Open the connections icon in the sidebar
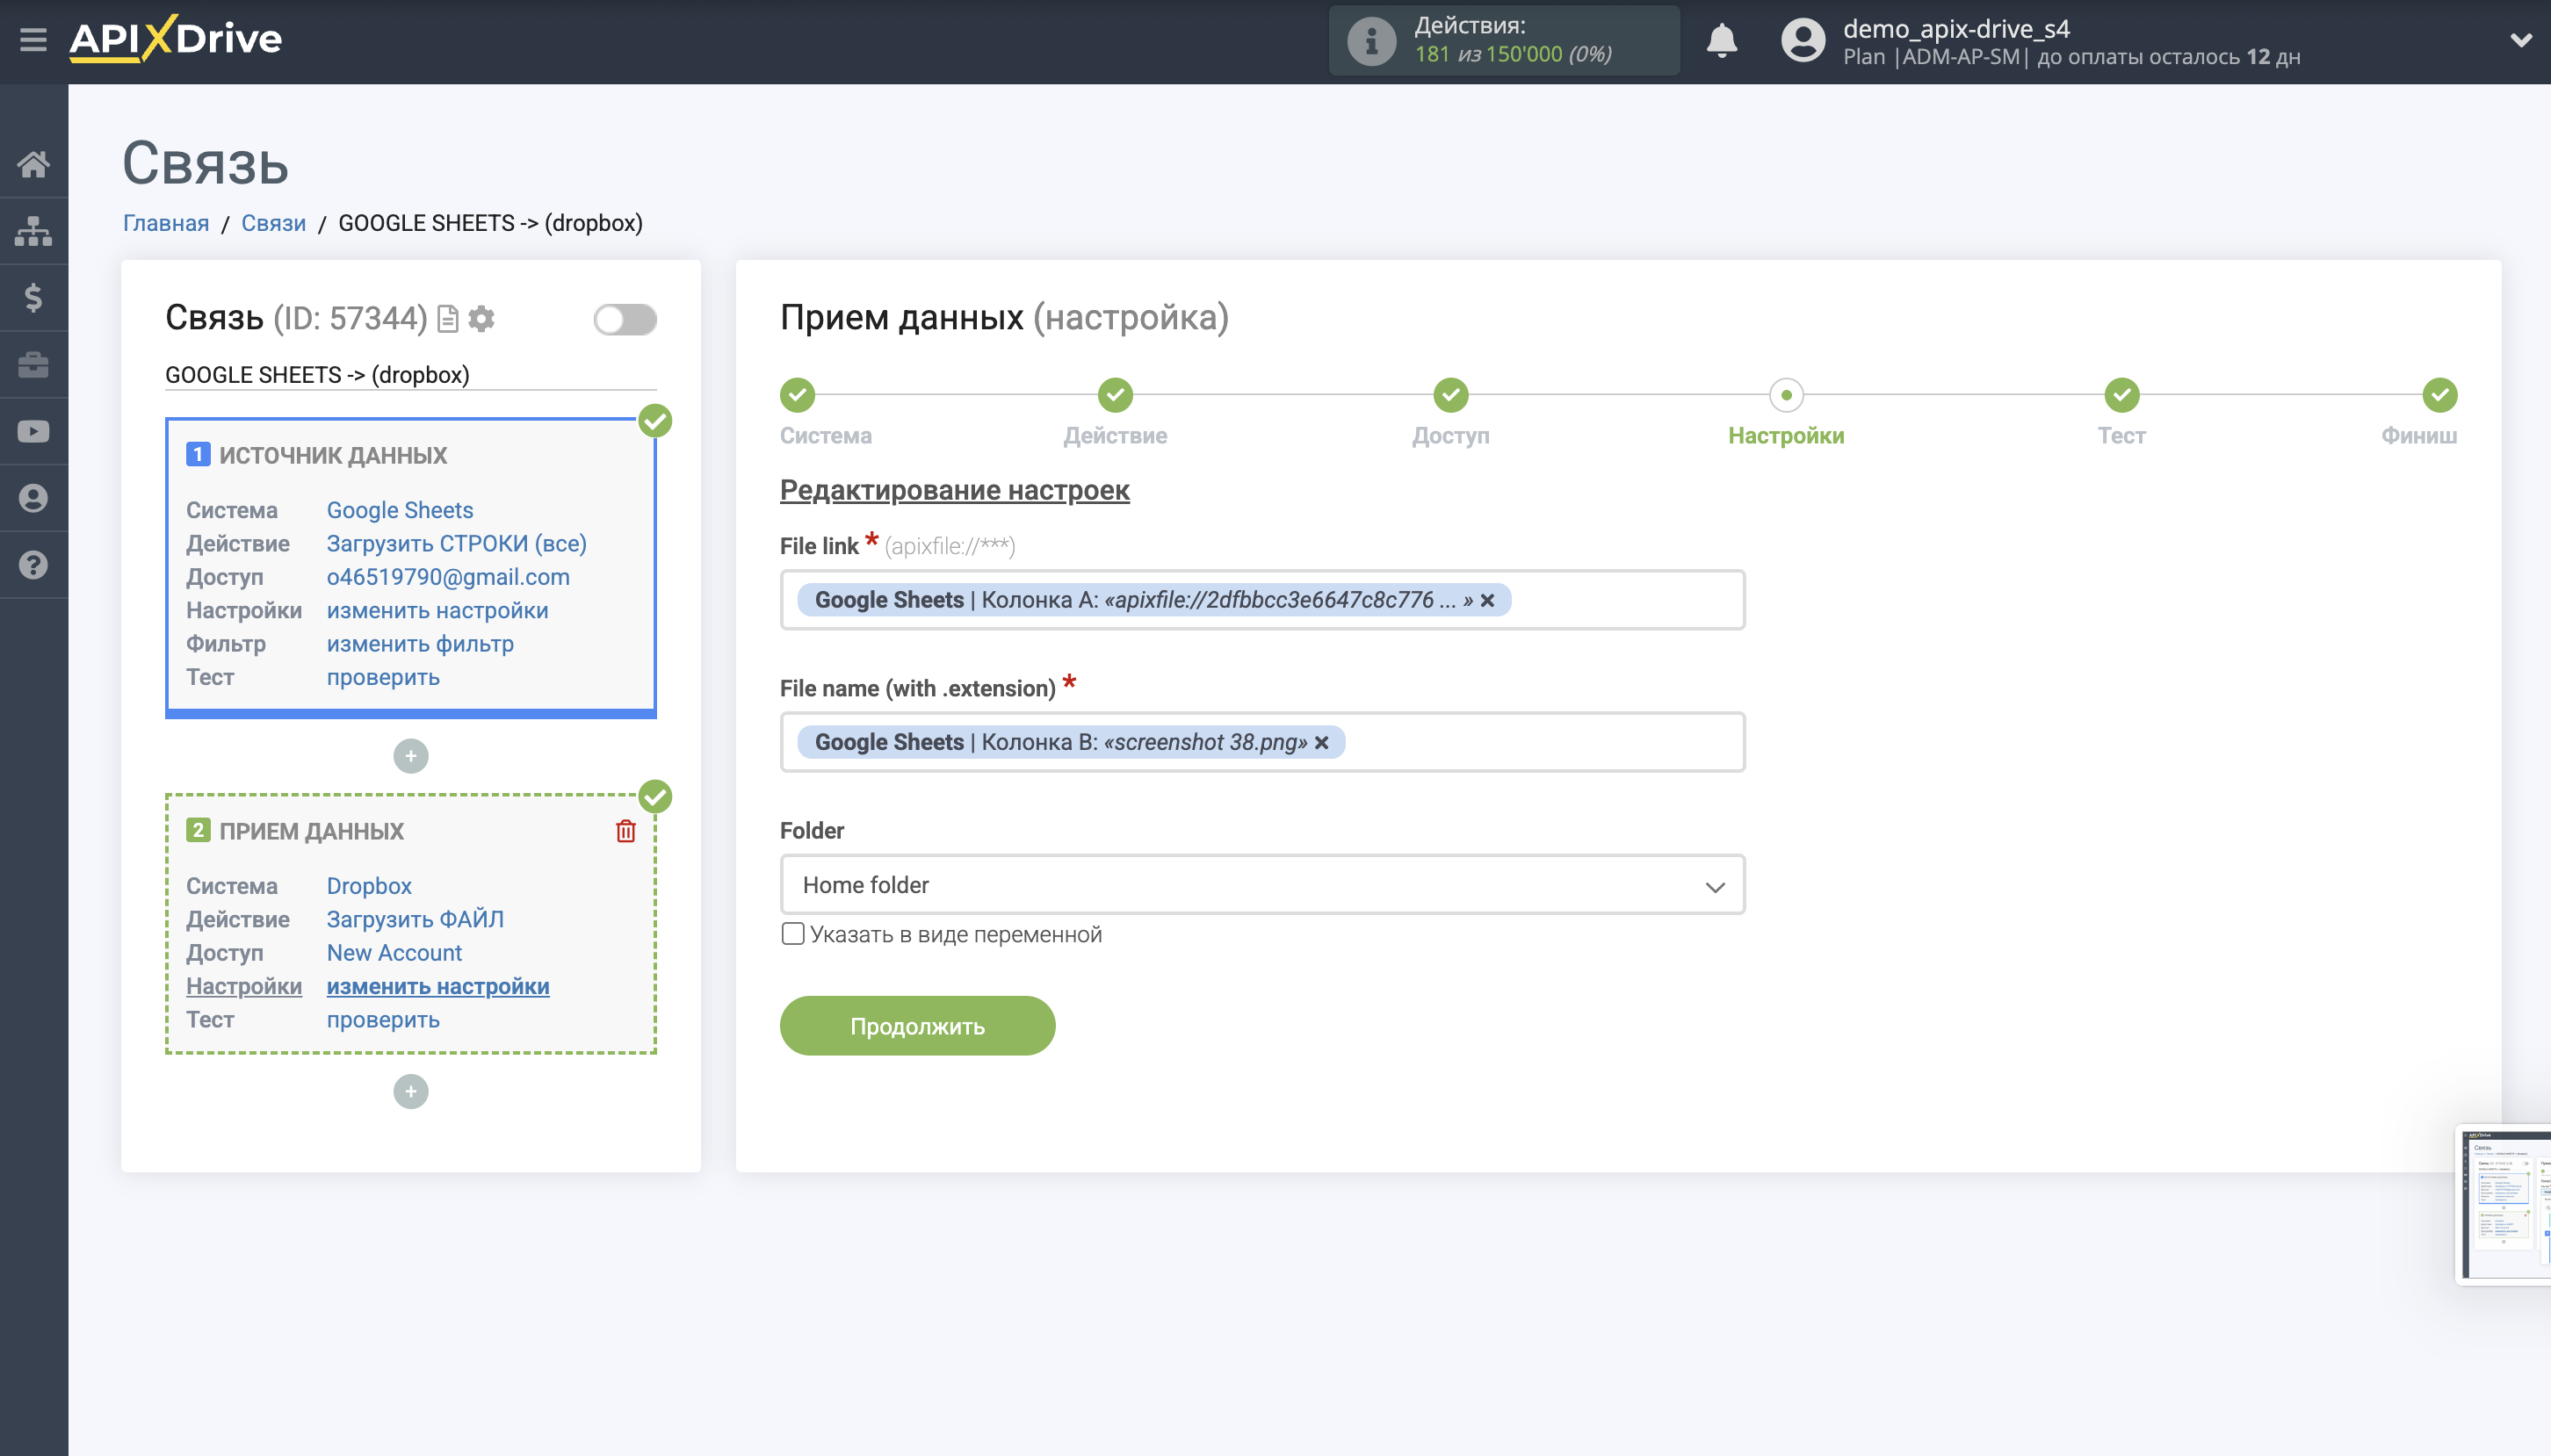 (33, 230)
